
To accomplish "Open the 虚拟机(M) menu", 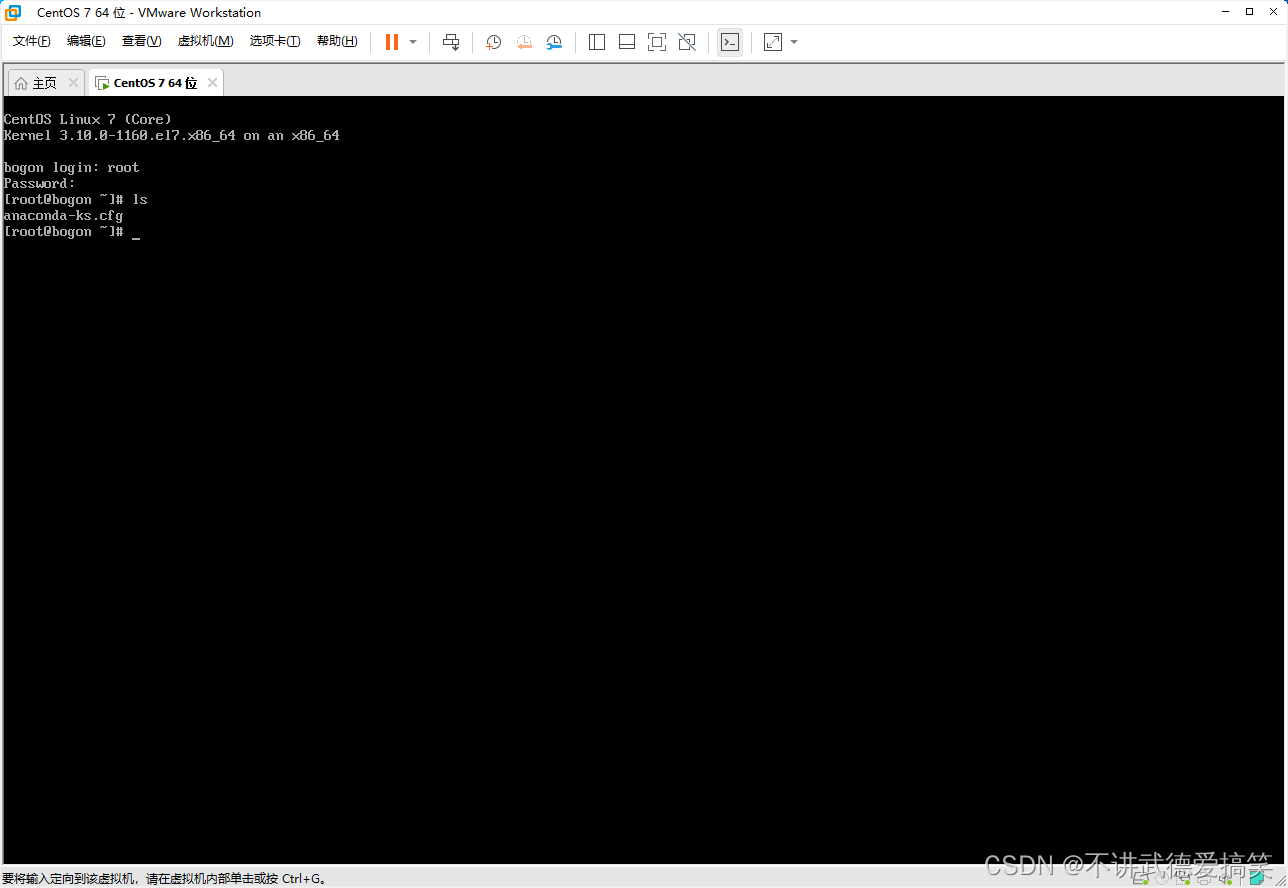I will point(205,41).
